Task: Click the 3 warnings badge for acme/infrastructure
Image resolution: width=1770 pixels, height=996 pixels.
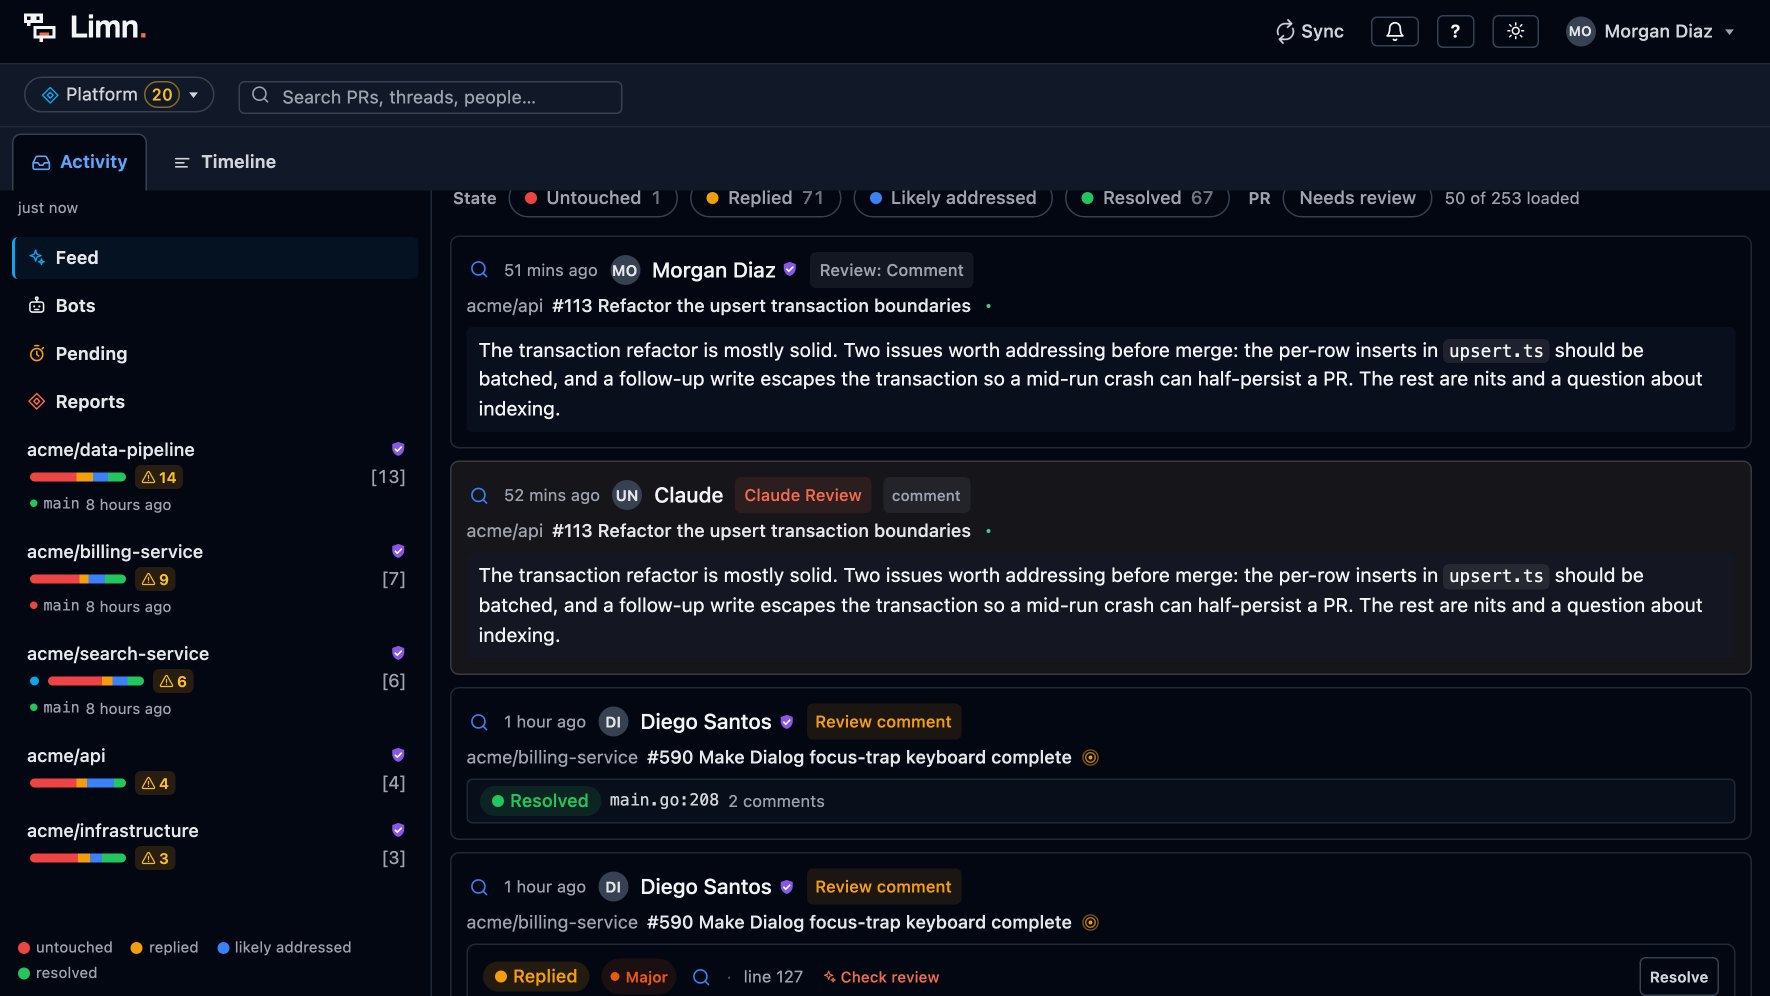Action: (x=155, y=859)
